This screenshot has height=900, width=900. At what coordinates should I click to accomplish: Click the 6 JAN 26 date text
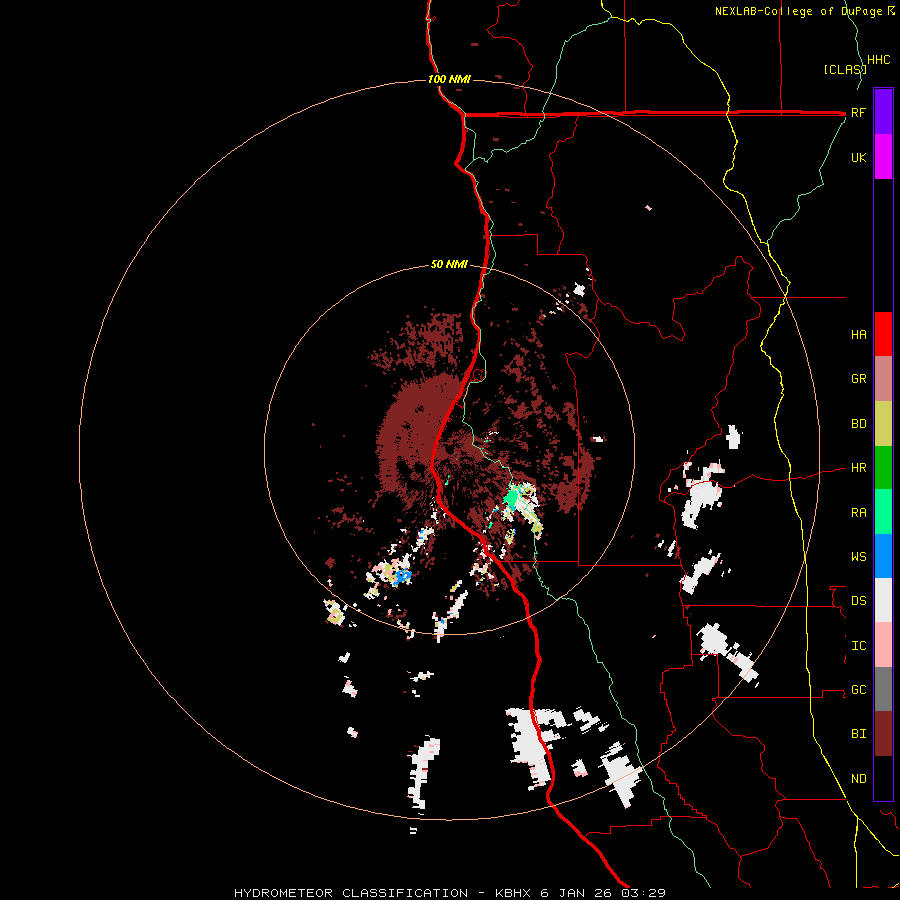[x=577, y=893]
